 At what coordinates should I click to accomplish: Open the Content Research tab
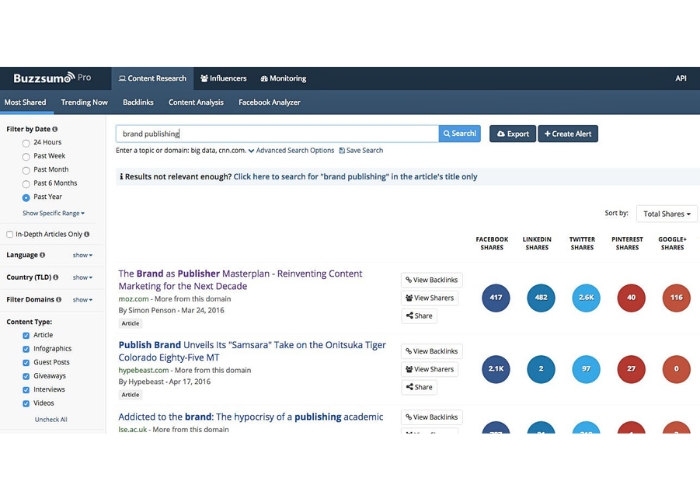click(x=152, y=79)
